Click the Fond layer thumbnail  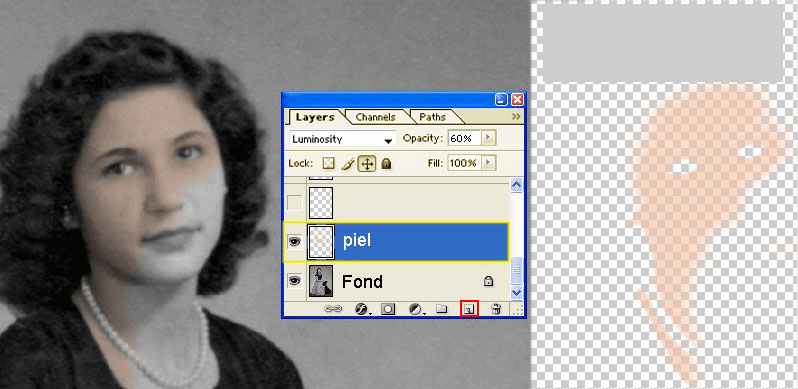point(321,281)
